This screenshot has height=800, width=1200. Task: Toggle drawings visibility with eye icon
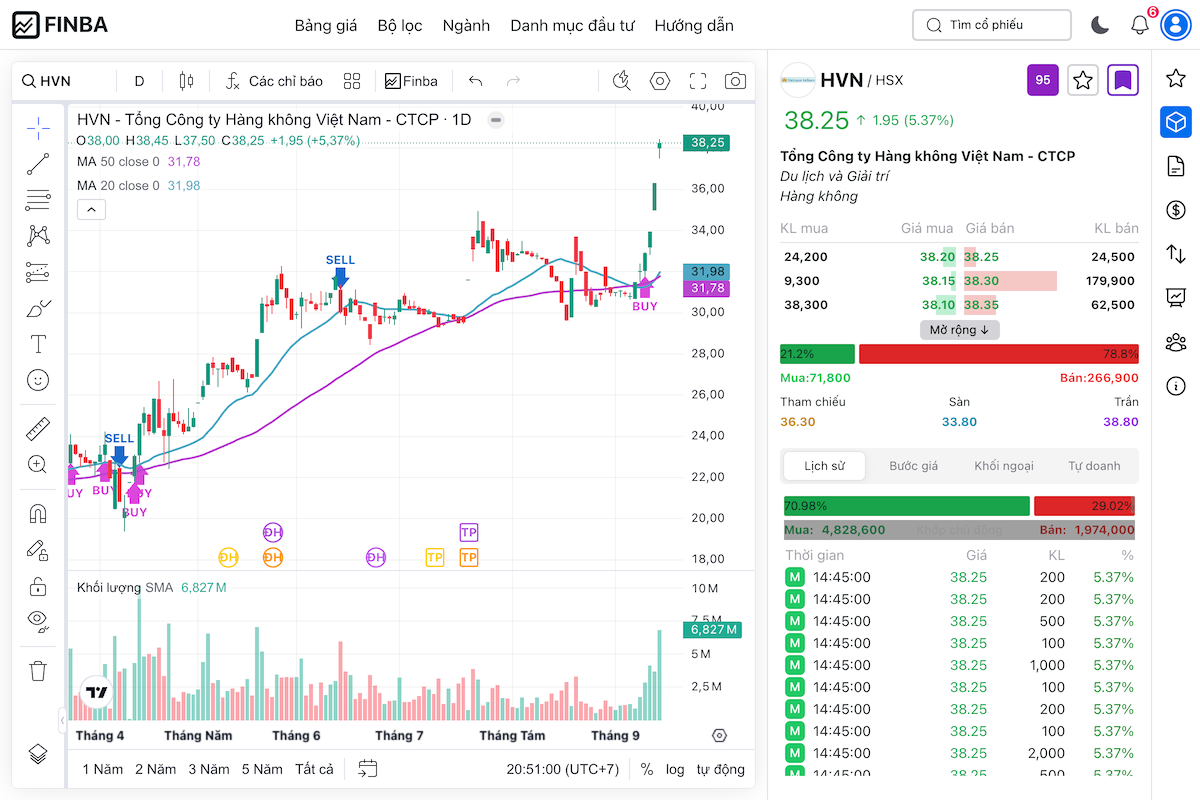38,619
